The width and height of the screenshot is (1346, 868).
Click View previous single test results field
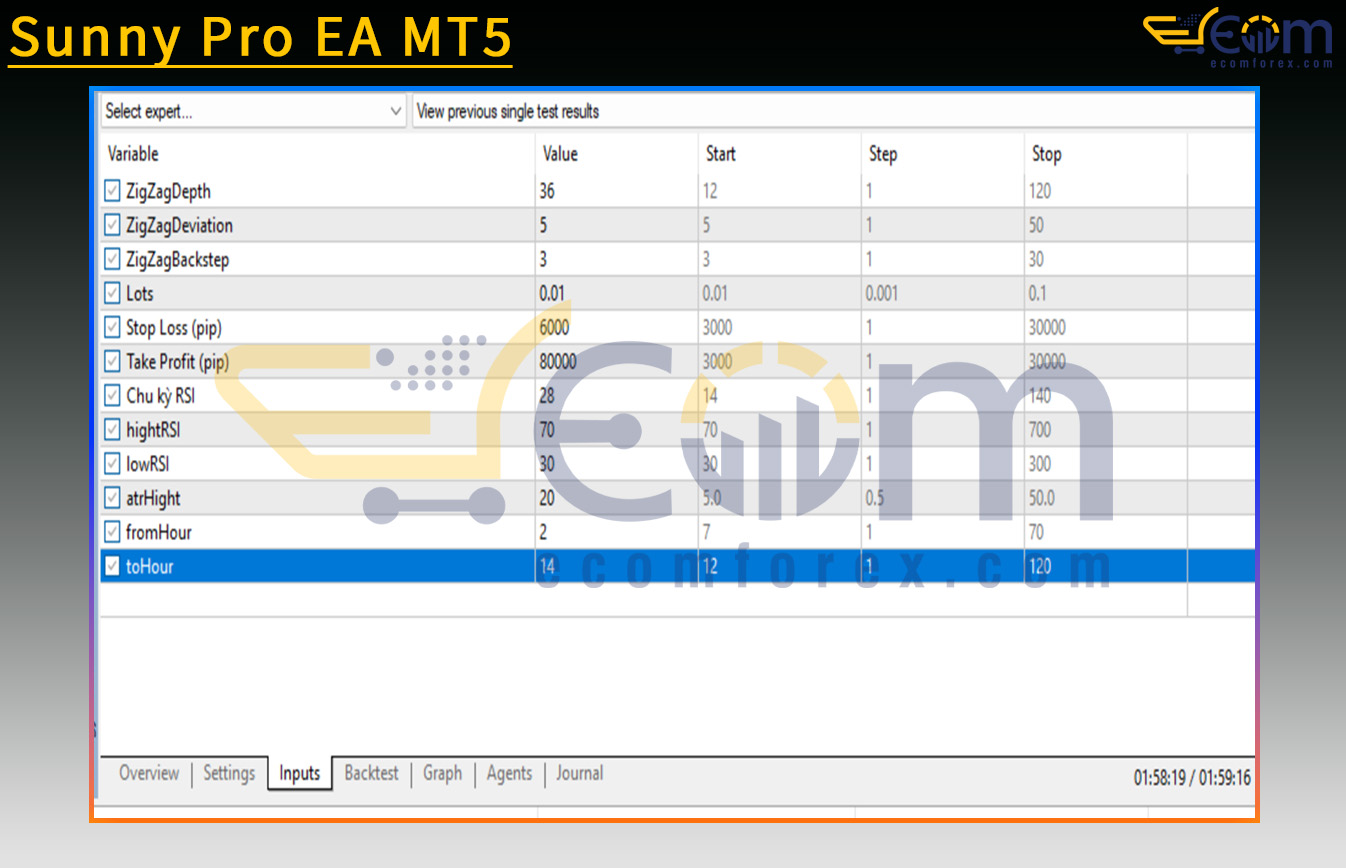(x=833, y=111)
